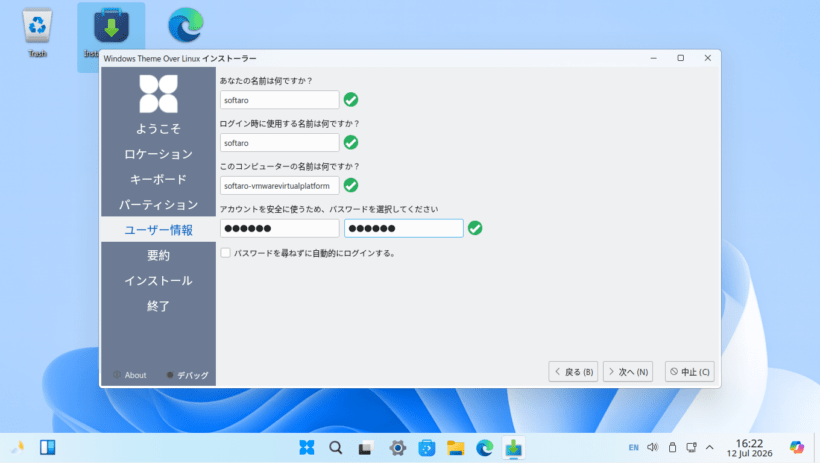Go to the ようこそ step
Screen dimensions: 820x463
158,129
